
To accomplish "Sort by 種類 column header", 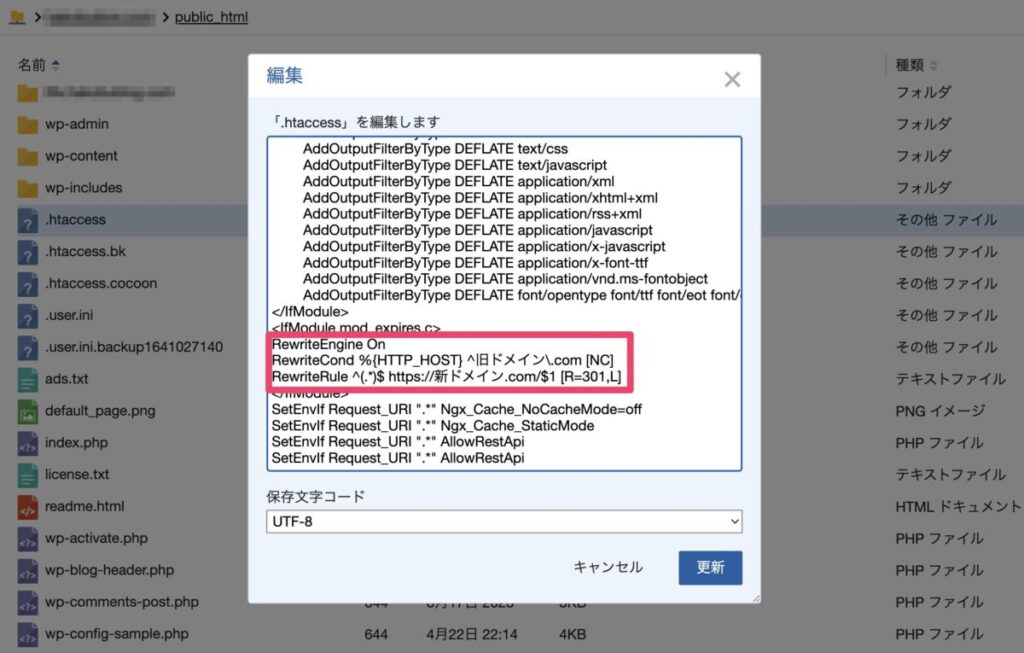I will click(x=915, y=66).
